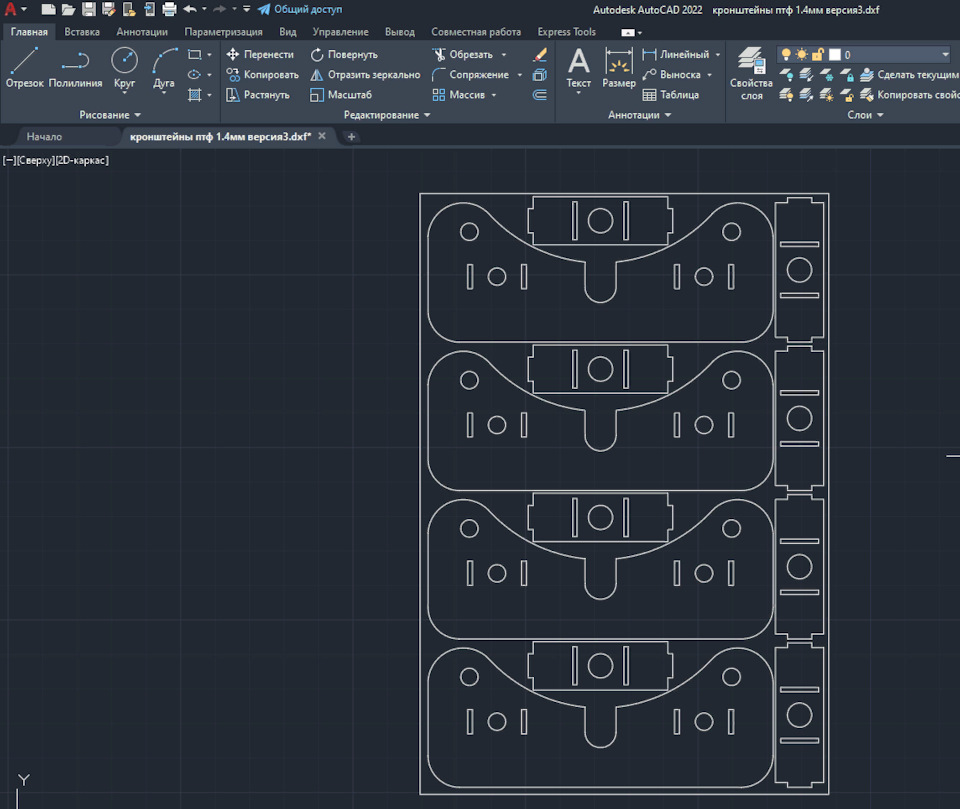Insert a Таблица (Table) annotation
960x809 pixels.
670,95
